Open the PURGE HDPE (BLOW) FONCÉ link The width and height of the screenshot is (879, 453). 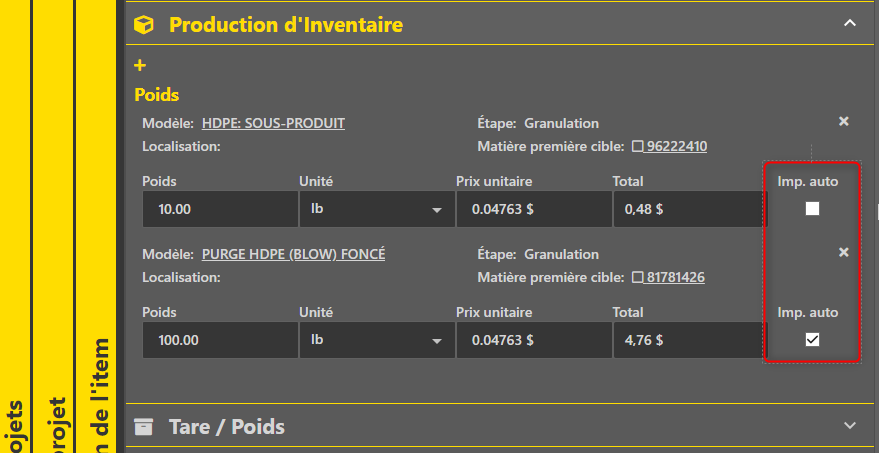tap(293, 255)
